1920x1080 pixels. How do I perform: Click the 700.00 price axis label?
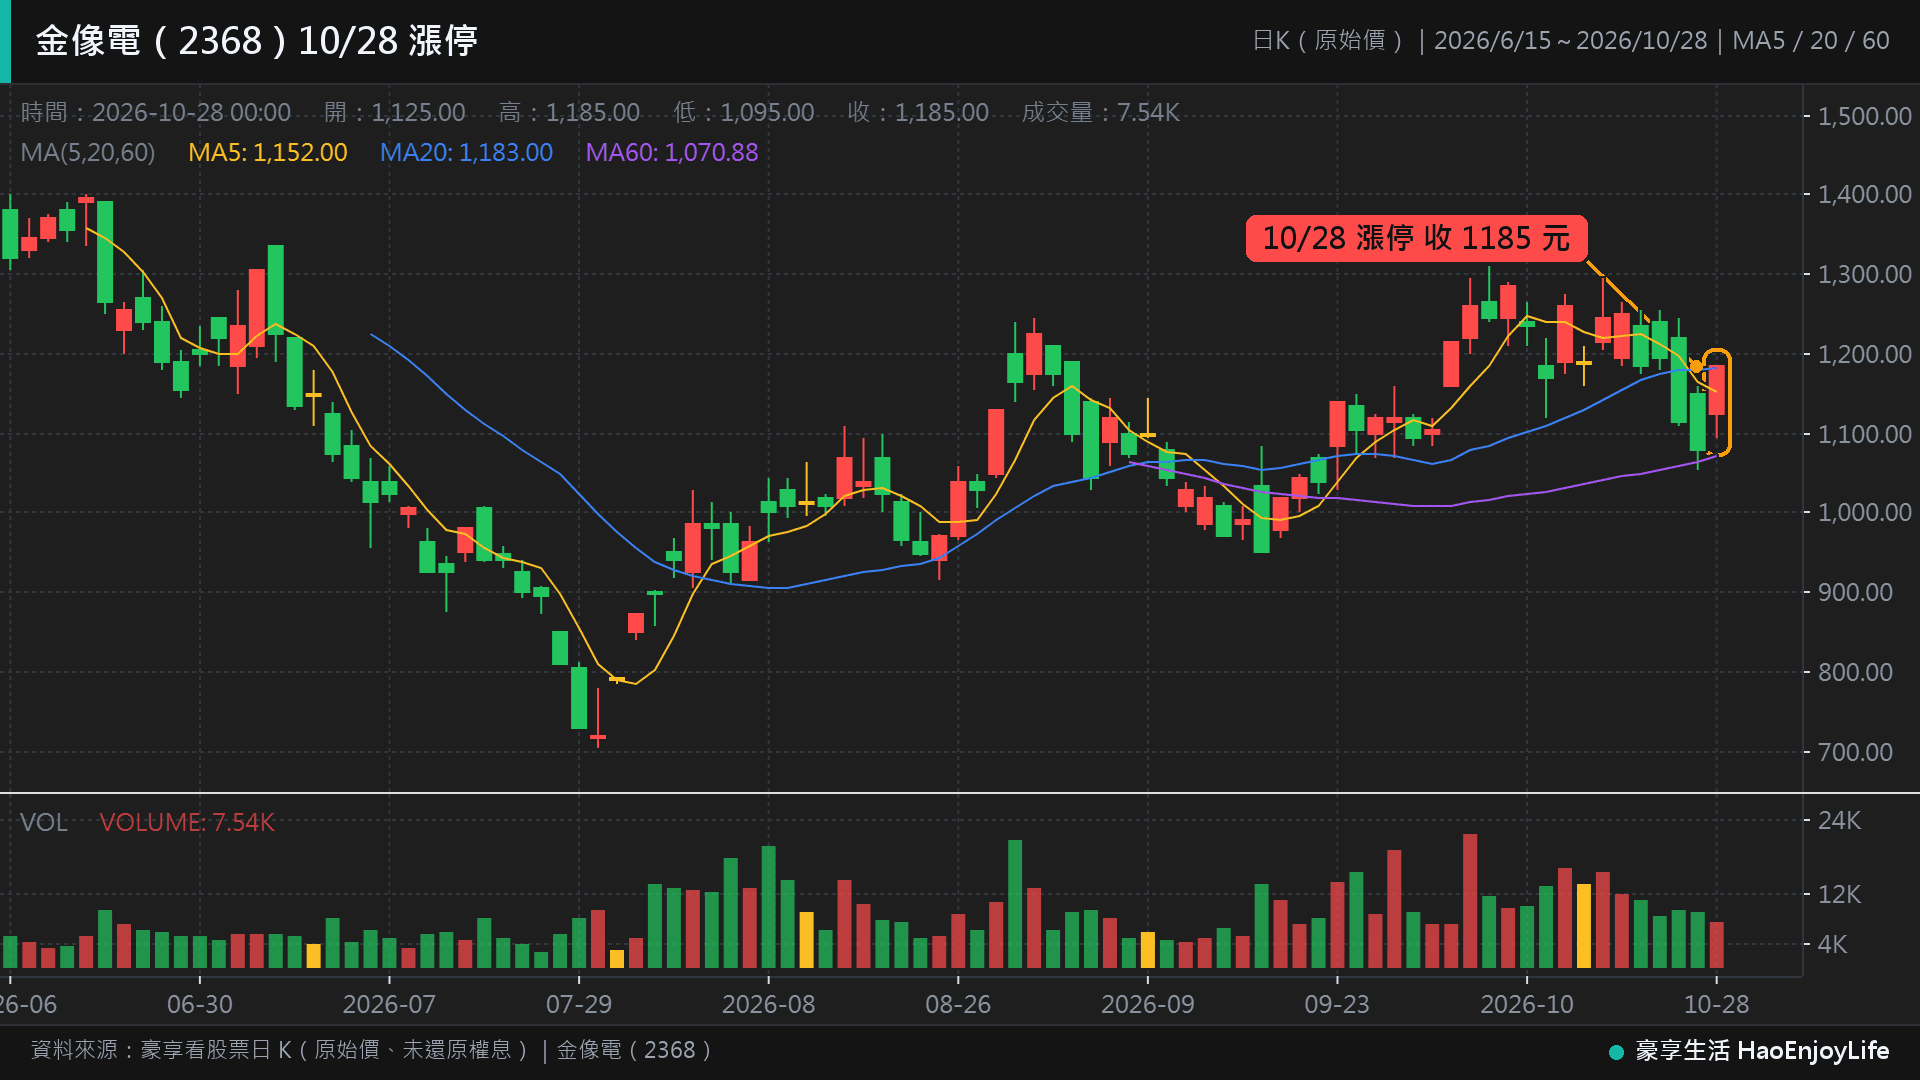coord(1855,752)
